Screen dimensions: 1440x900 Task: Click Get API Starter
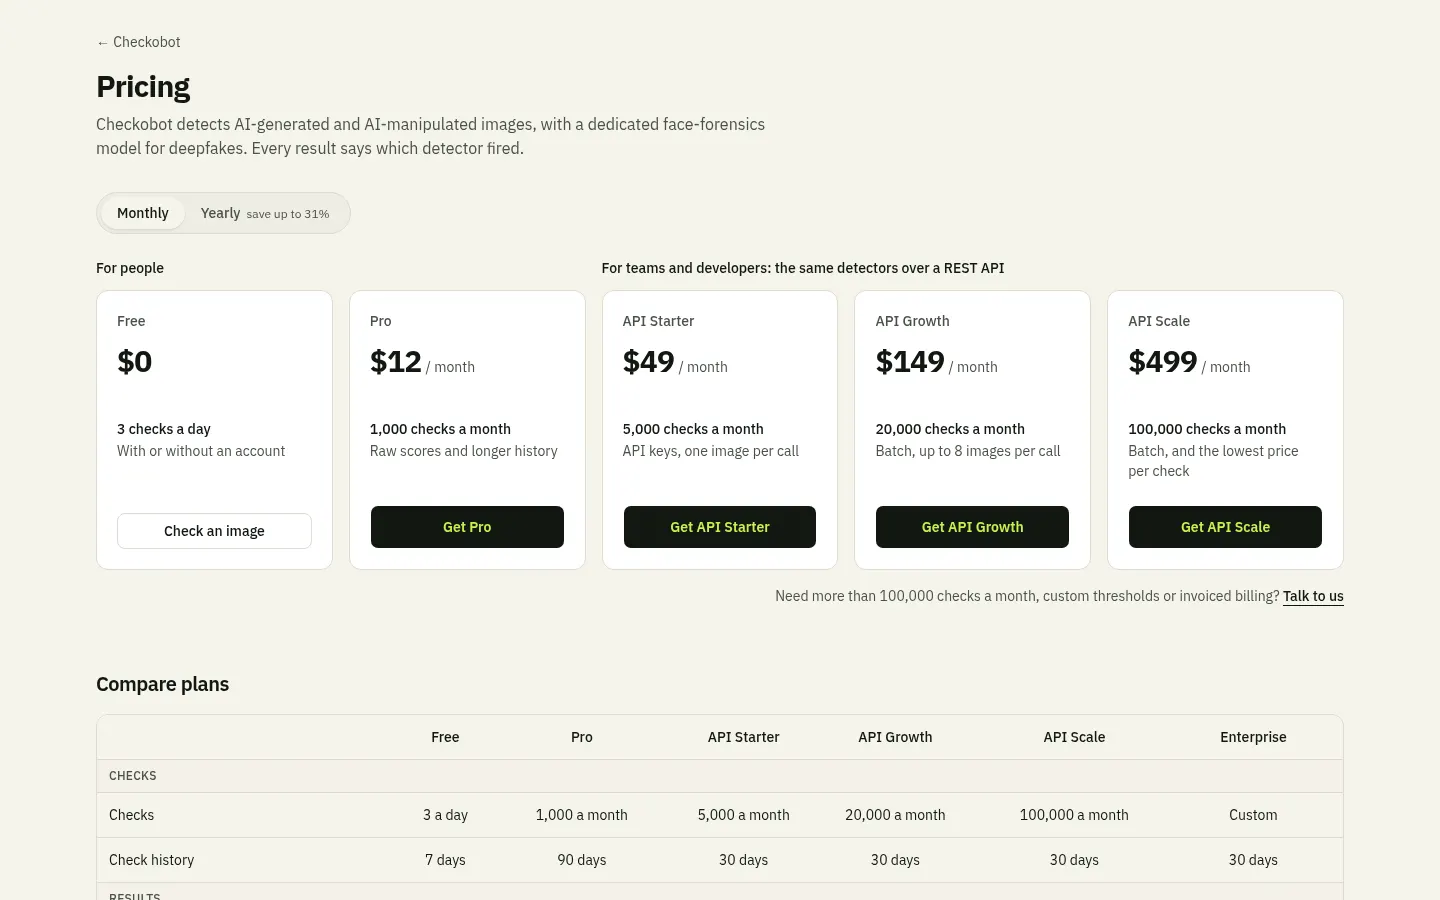(720, 527)
